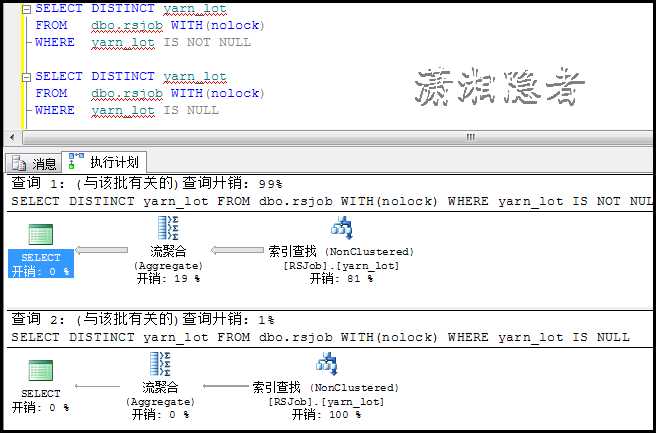The height and width of the screenshot is (433, 656).
Task: Select the query 1 SELECT result node
Action: (41, 251)
